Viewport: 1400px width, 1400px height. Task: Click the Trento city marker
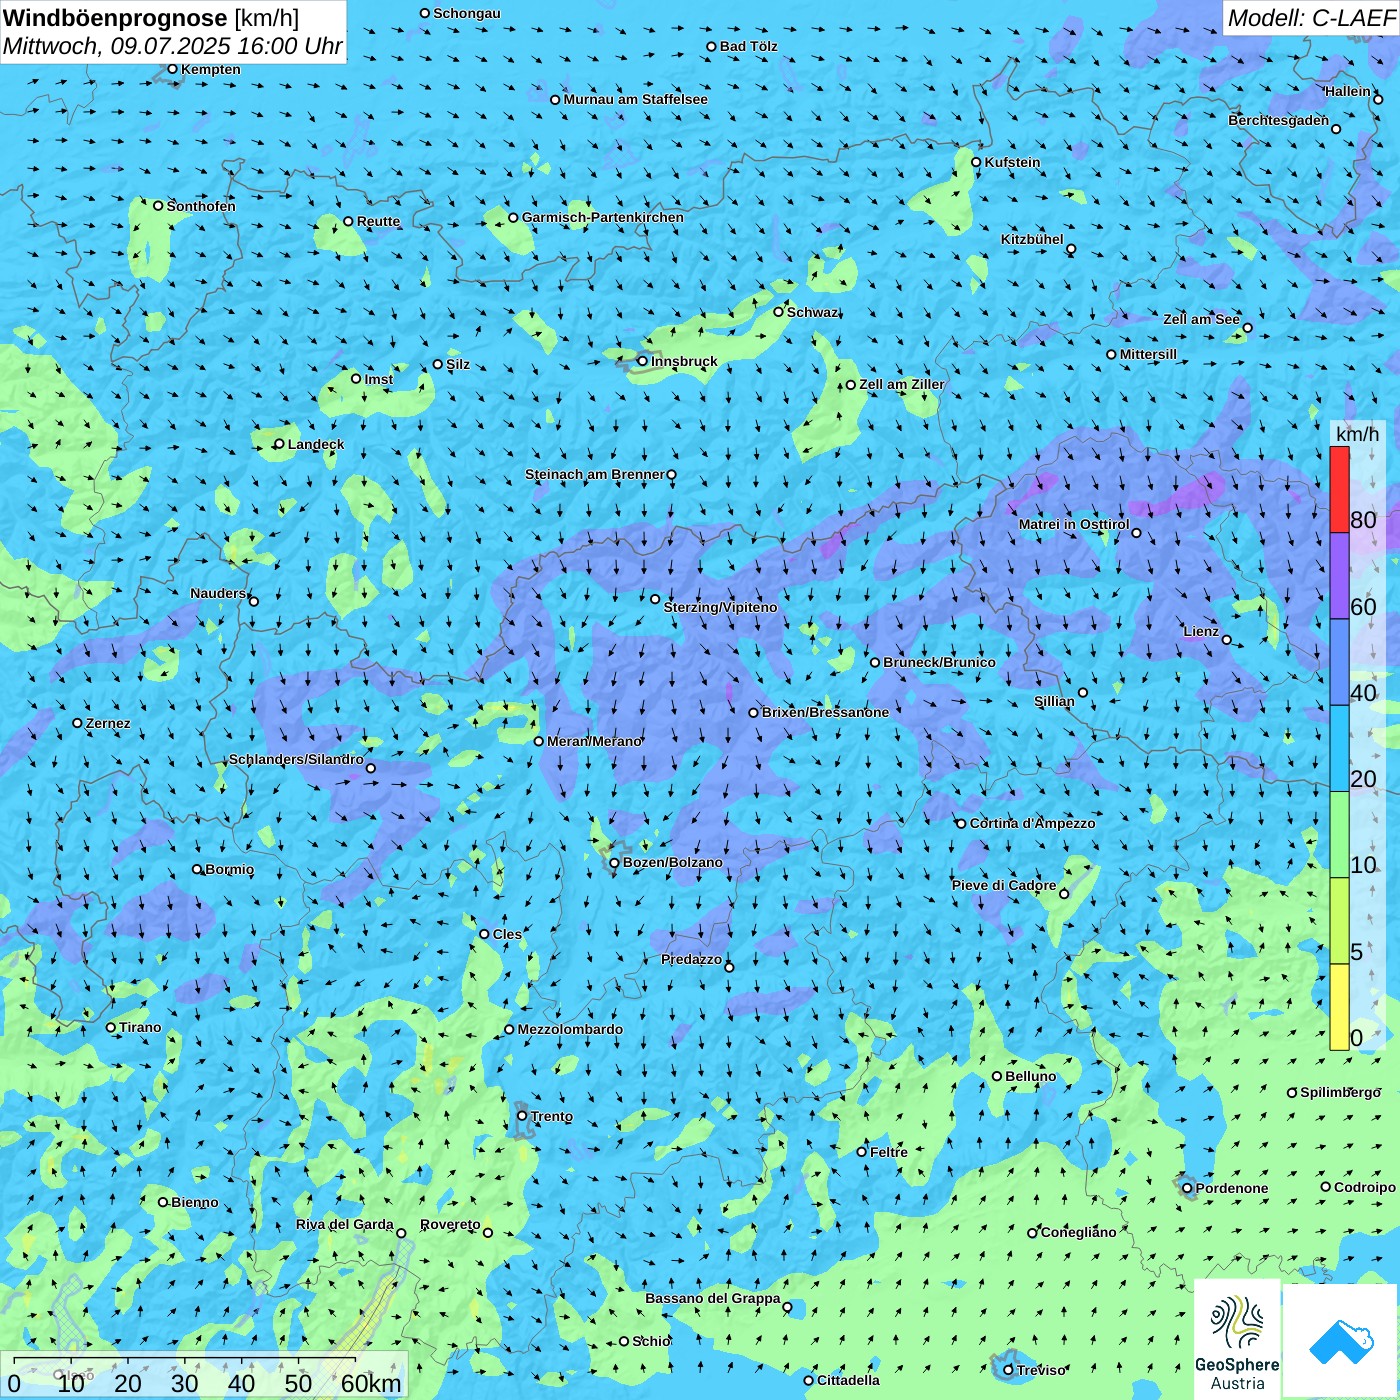(522, 1116)
